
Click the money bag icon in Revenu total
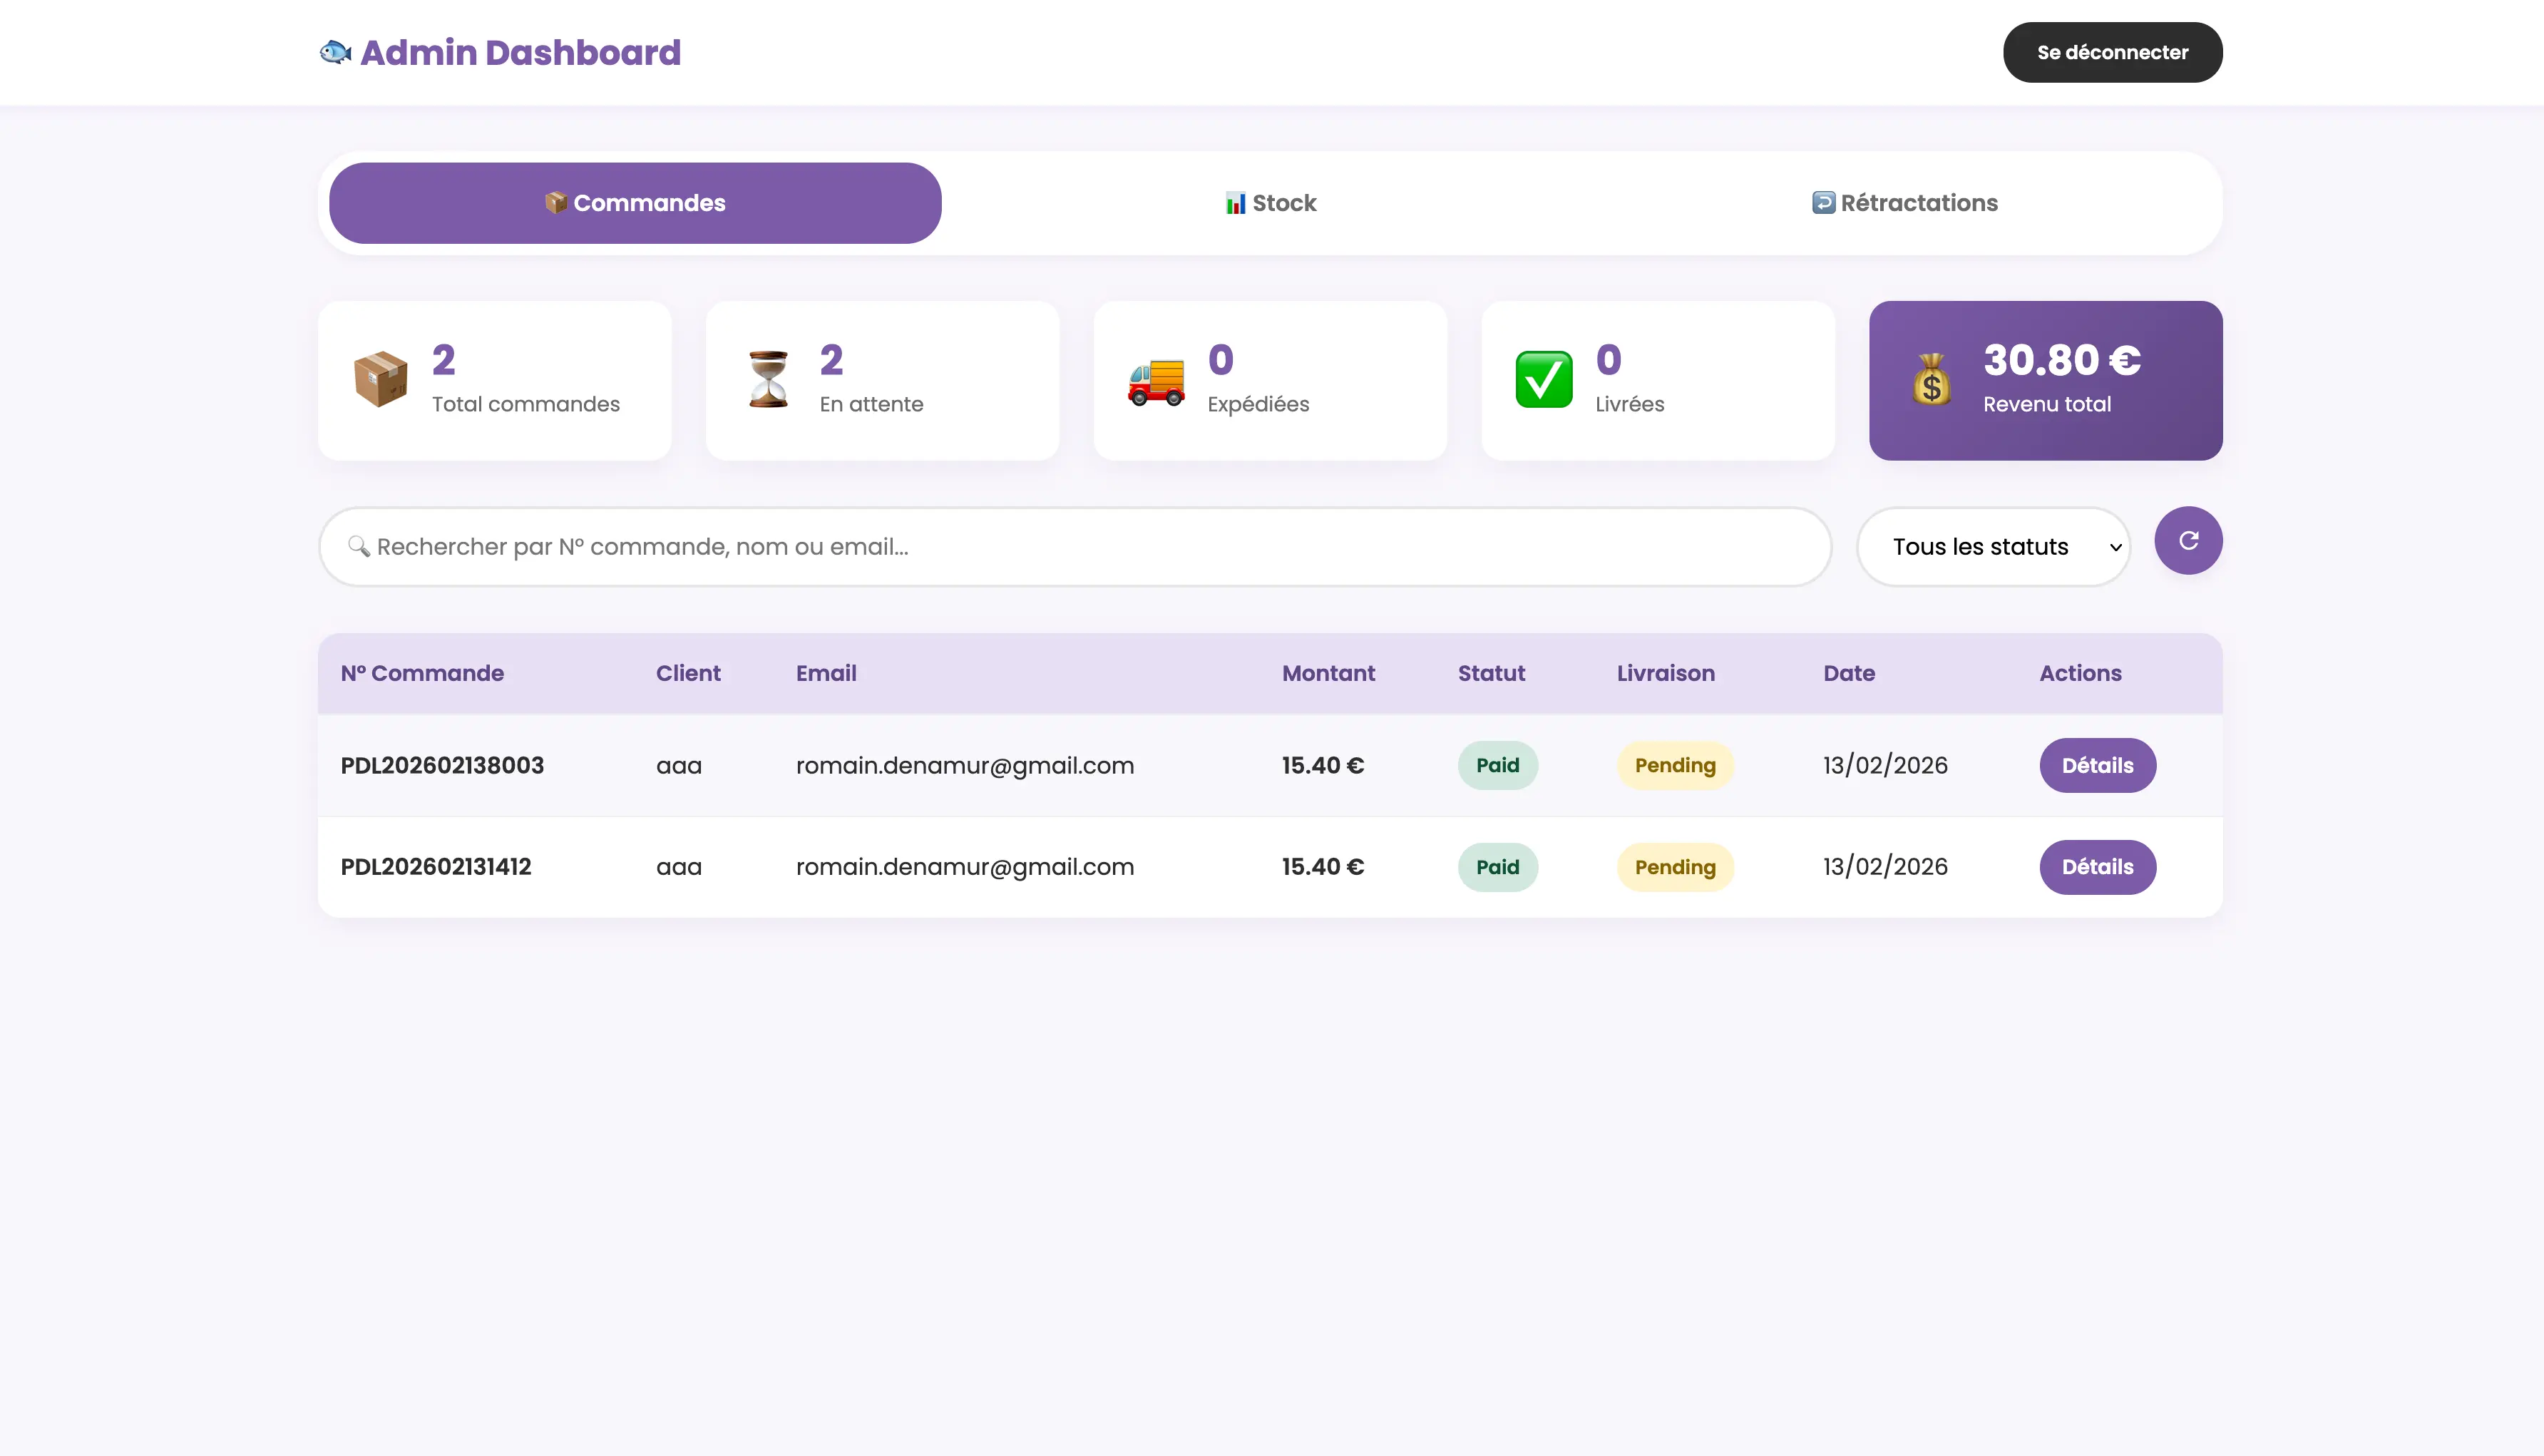(x=1932, y=381)
